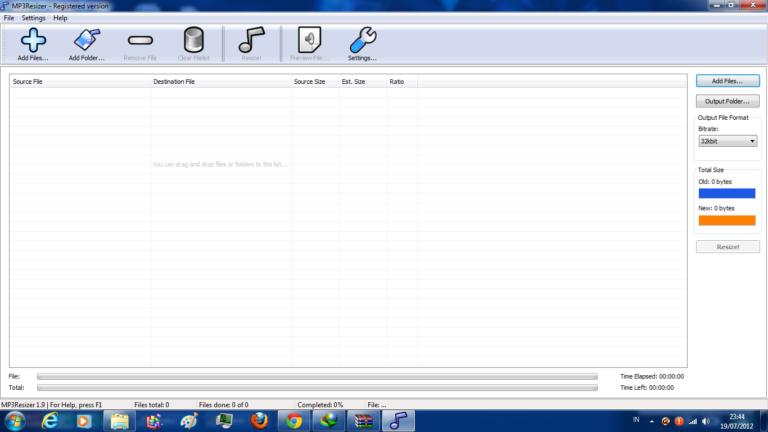This screenshot has width=768, height=432.
Task: Open the Help menu
Action: tap(61, 18)
